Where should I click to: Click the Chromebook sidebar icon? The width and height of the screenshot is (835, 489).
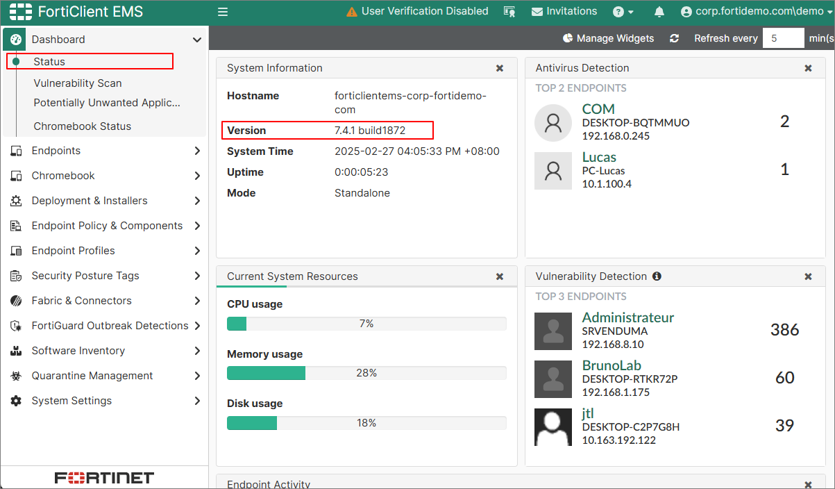point(16,176)
